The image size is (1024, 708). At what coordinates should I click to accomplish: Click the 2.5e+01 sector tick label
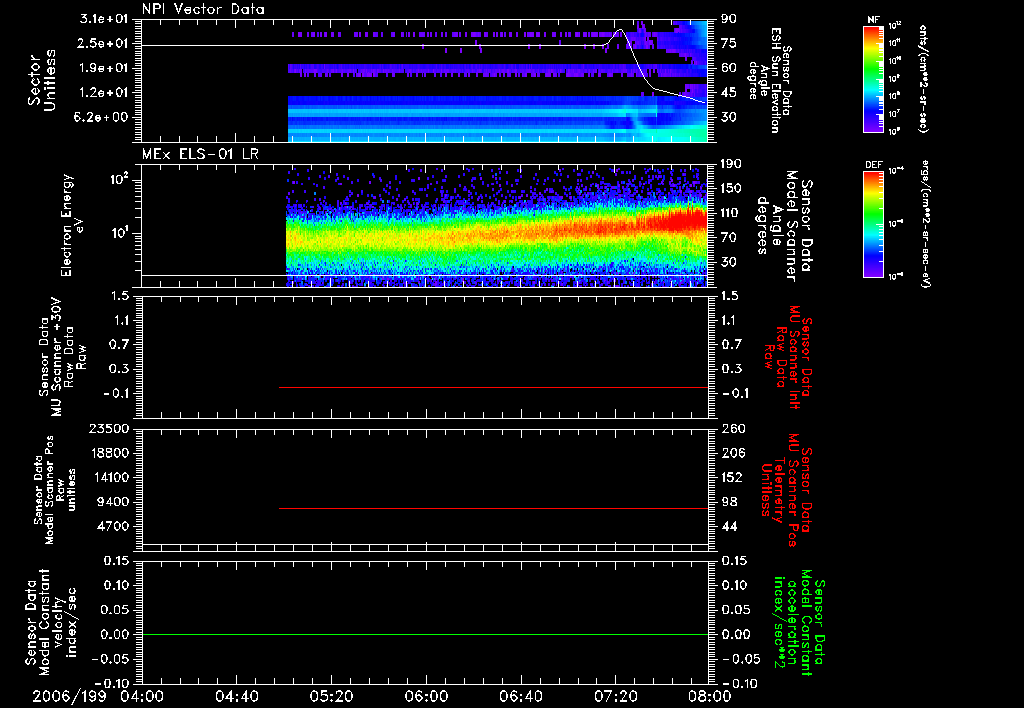(103, 43)
